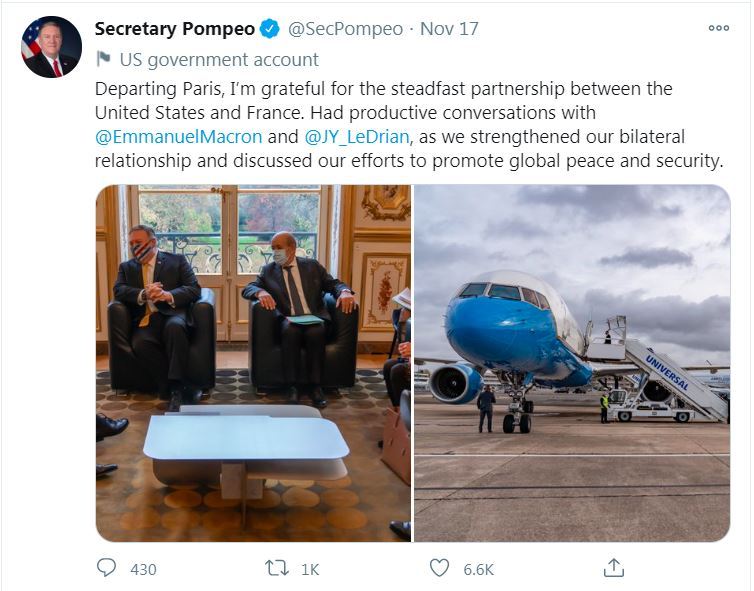Image resolution: width=754 pixels, height=591 pixels.
Task: Open the blue airplane photo
Action: coord(572,363)
